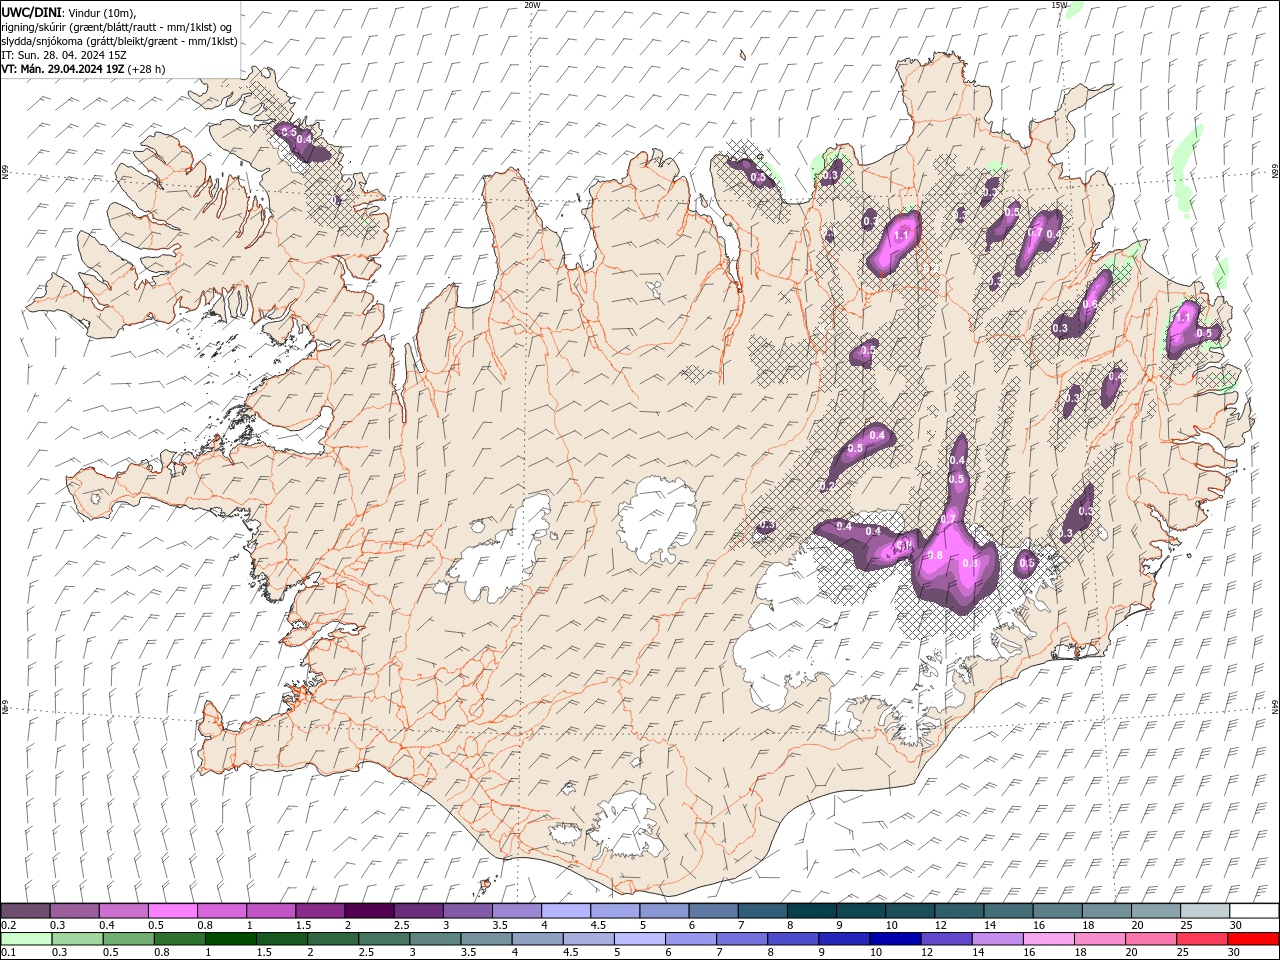Click the '15W' longitude label
This screenshot has height=960, width=1280.
pos(1059,5)
